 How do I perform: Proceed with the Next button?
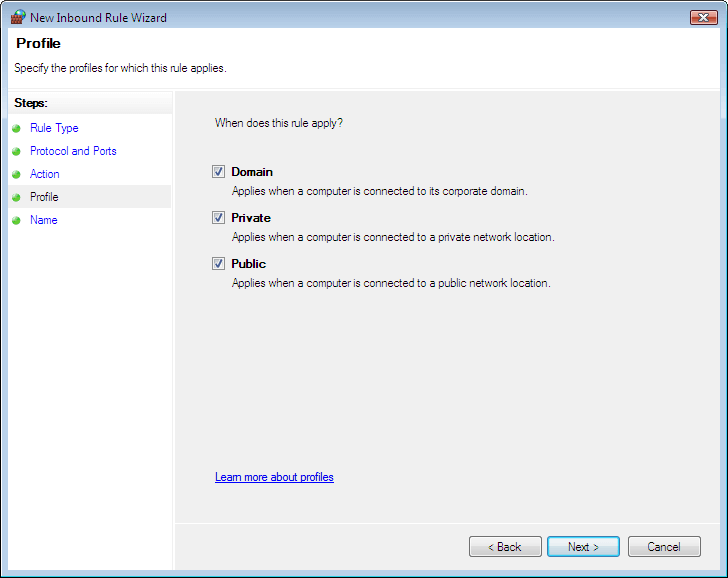point(583,546)
